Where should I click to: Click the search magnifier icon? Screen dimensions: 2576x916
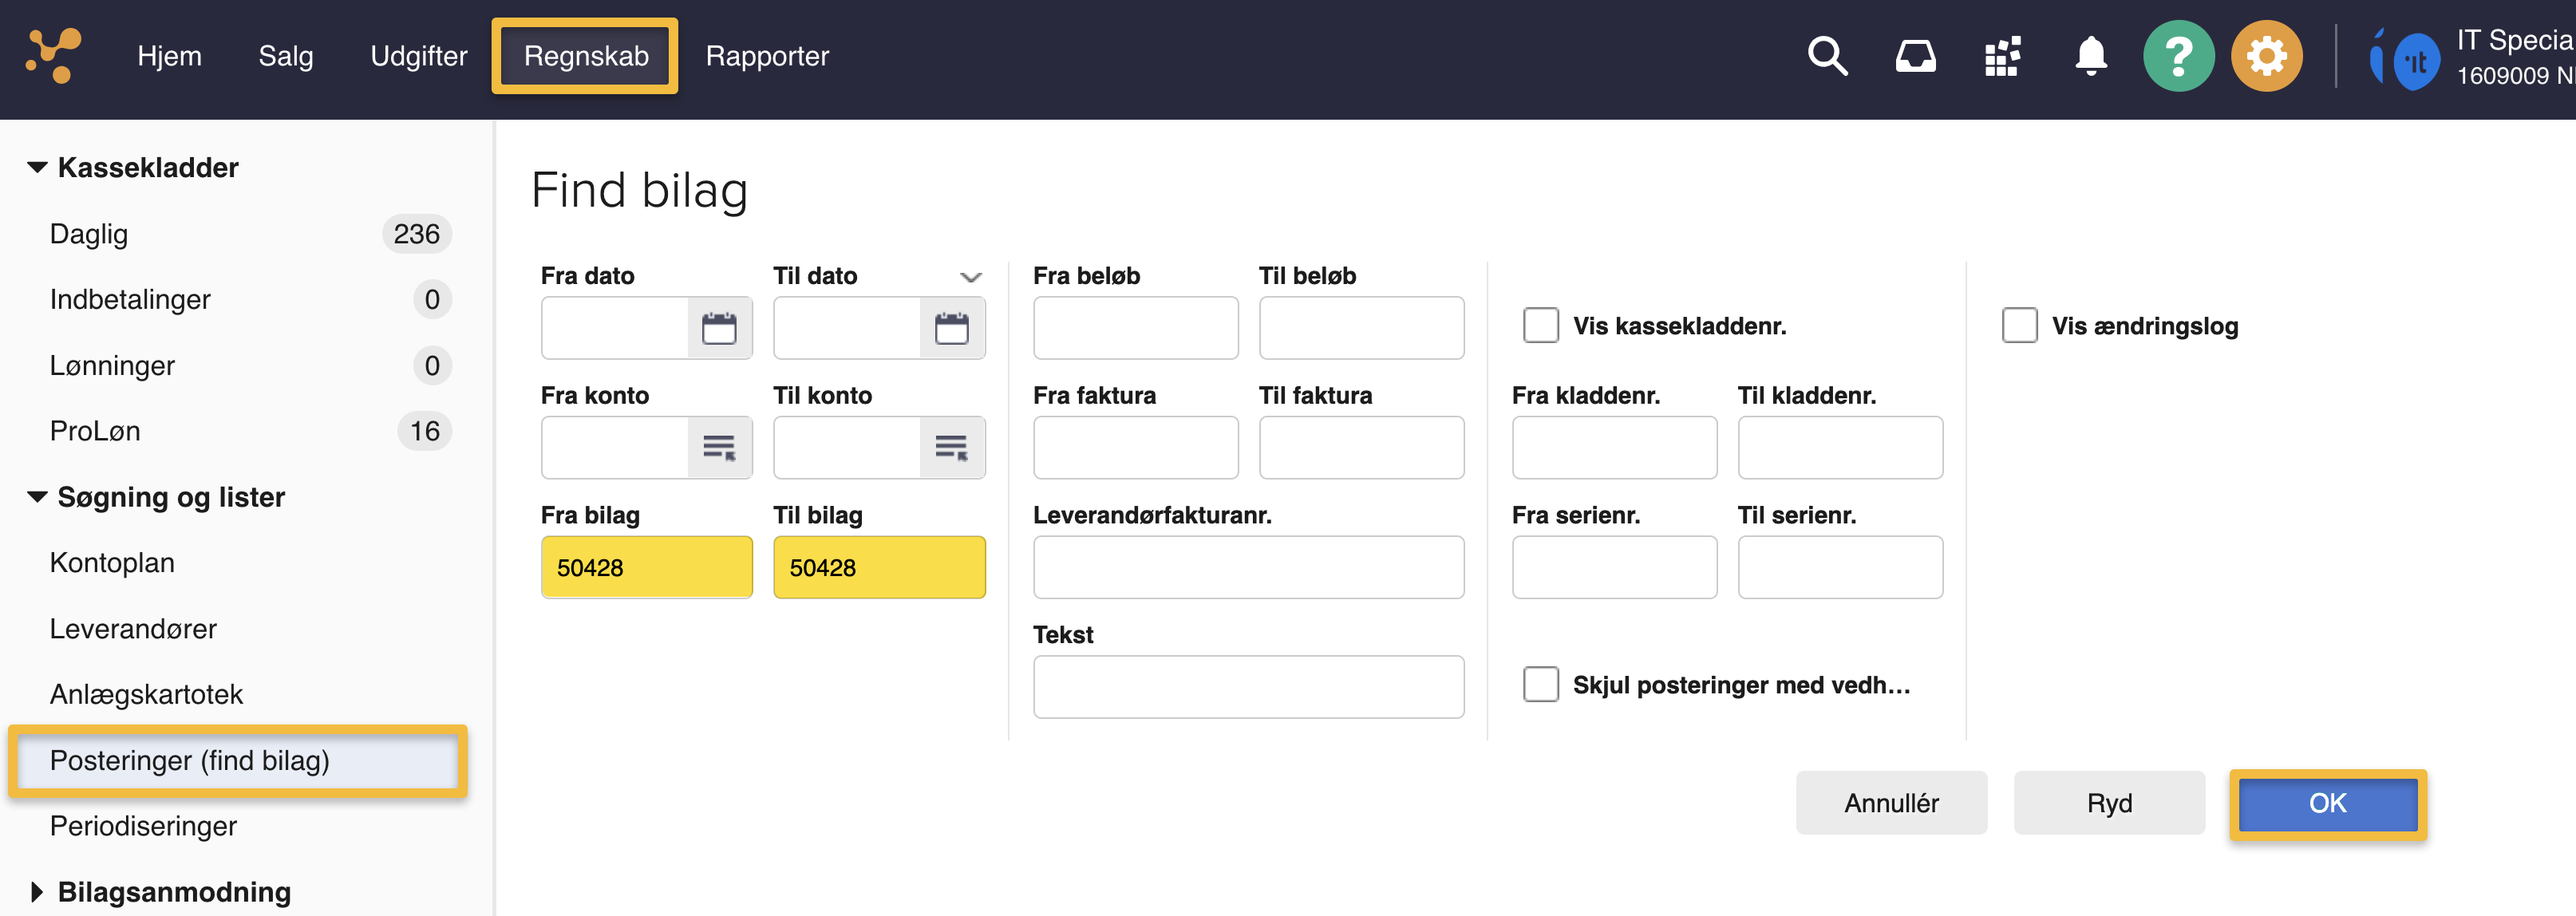pyautogui.click(x=1827, y=56)
